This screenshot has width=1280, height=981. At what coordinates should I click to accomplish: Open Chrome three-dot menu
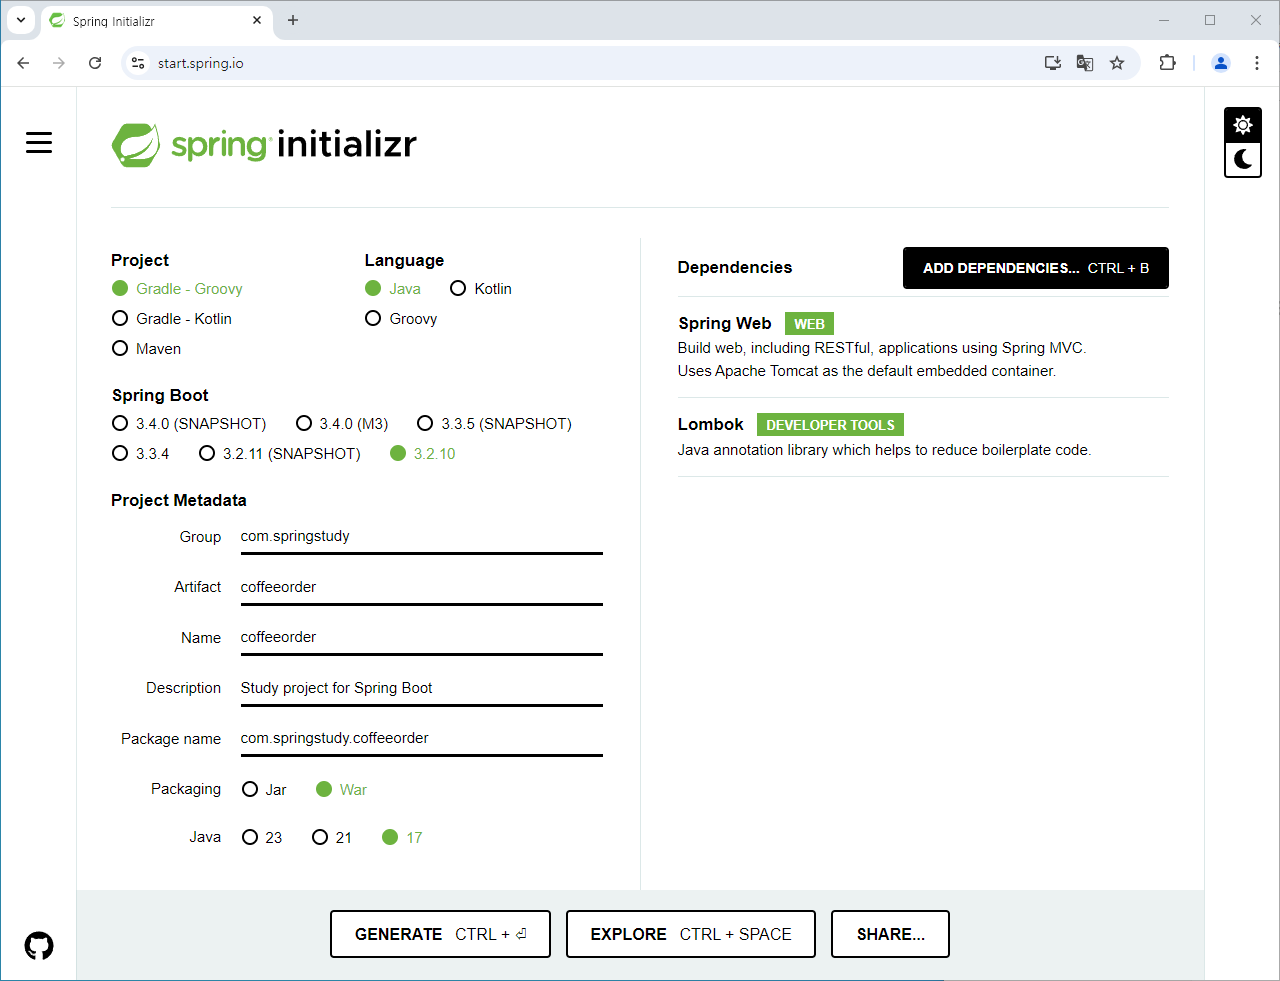pos(1257,63)
